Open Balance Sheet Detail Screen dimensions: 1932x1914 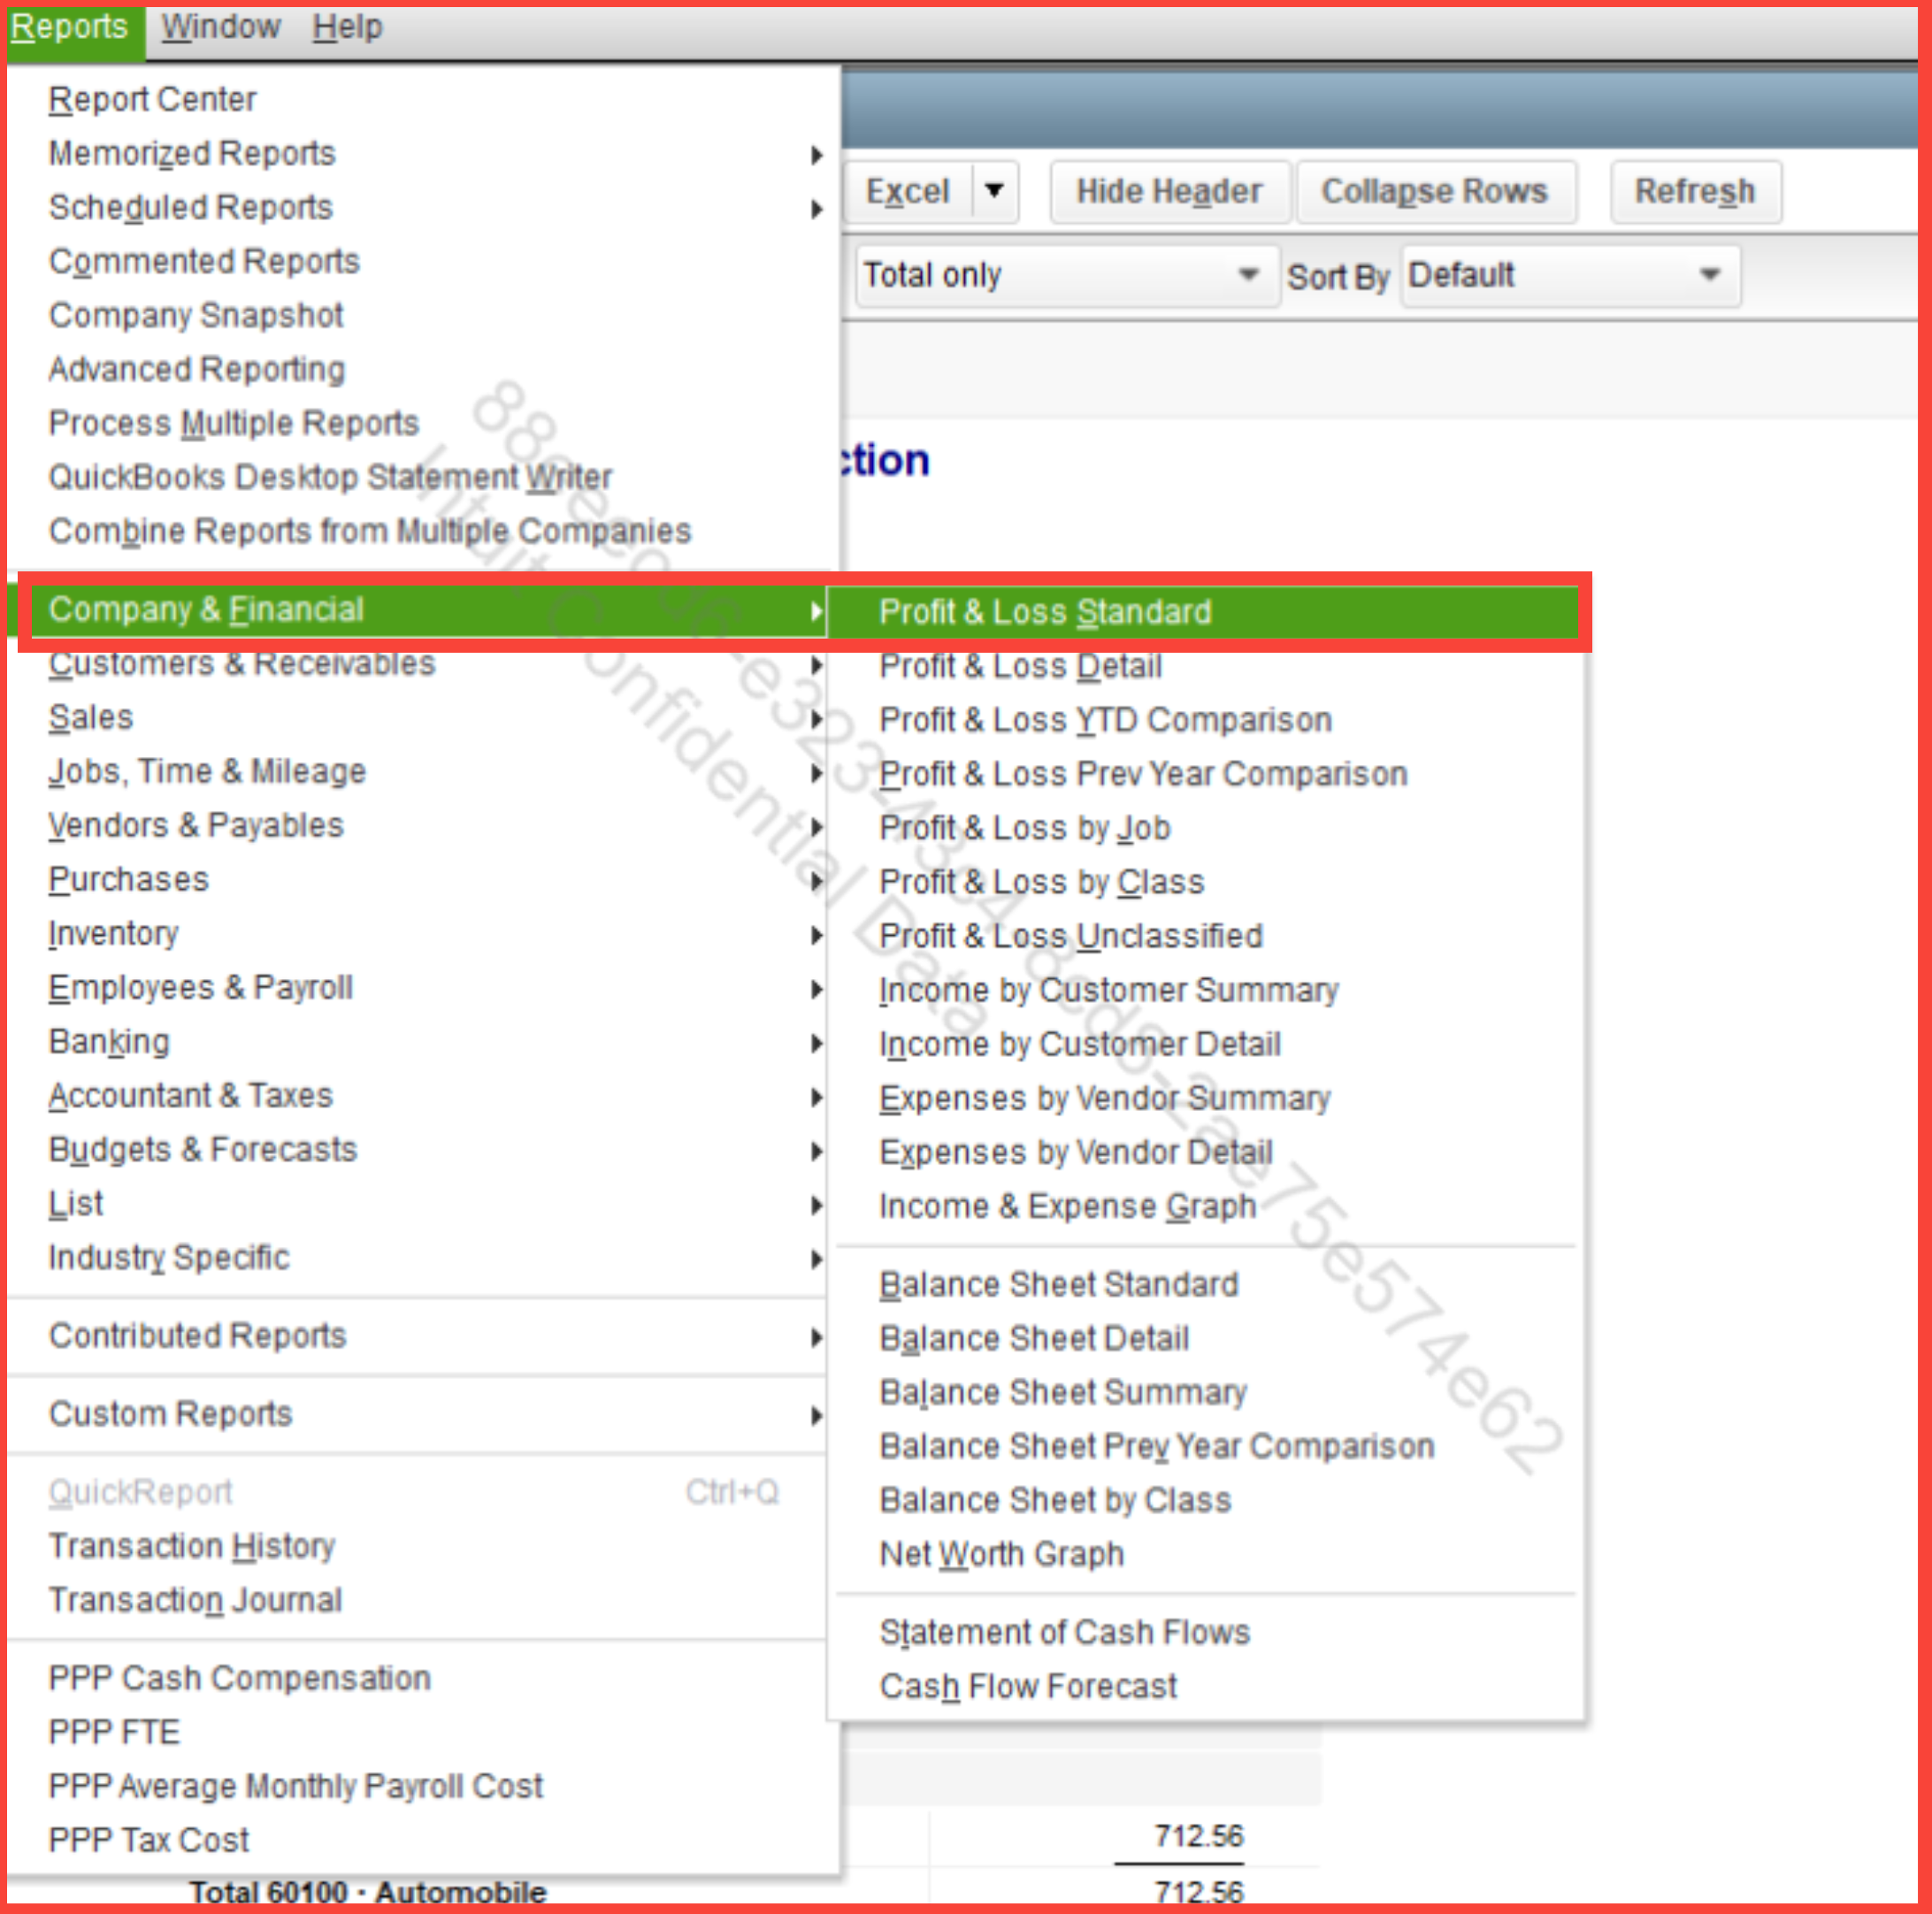(x=1034, y=1338)
